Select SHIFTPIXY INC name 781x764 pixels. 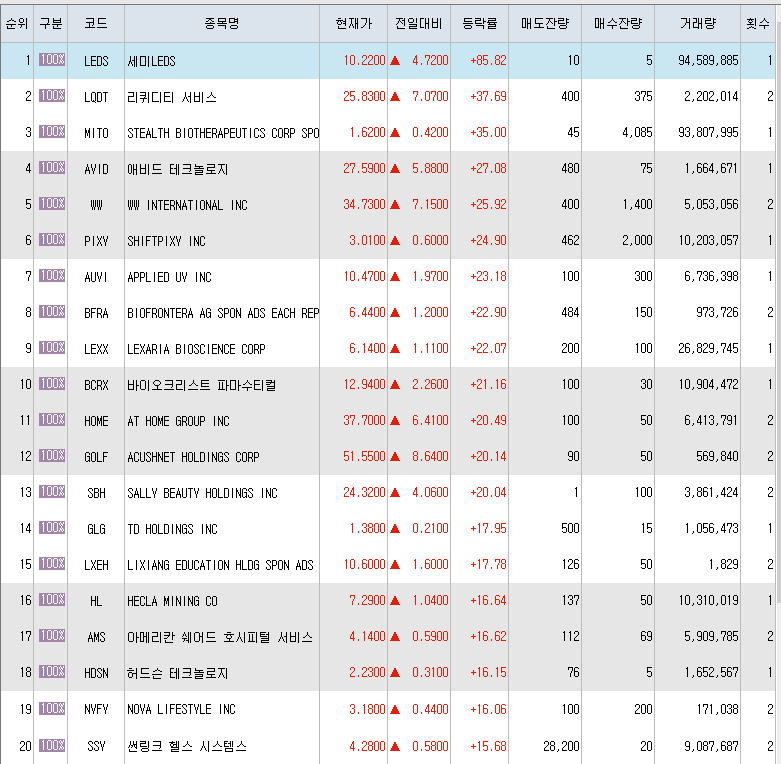click(166, 241)
